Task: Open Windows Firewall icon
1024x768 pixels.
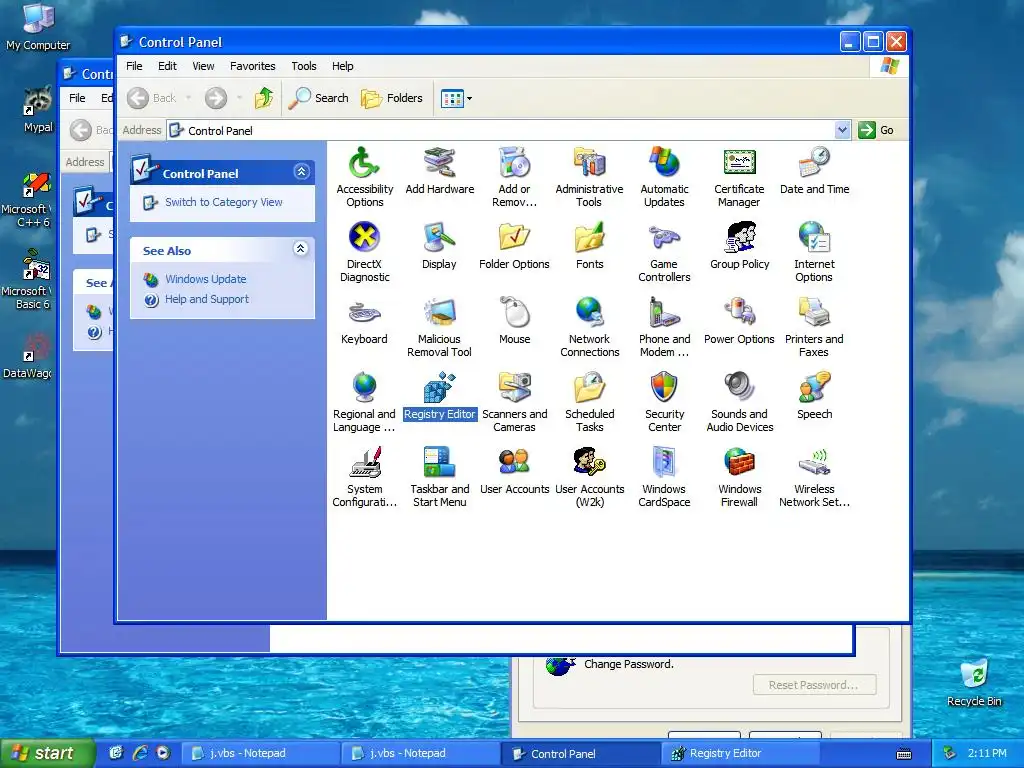Action: tap(739, 477)
